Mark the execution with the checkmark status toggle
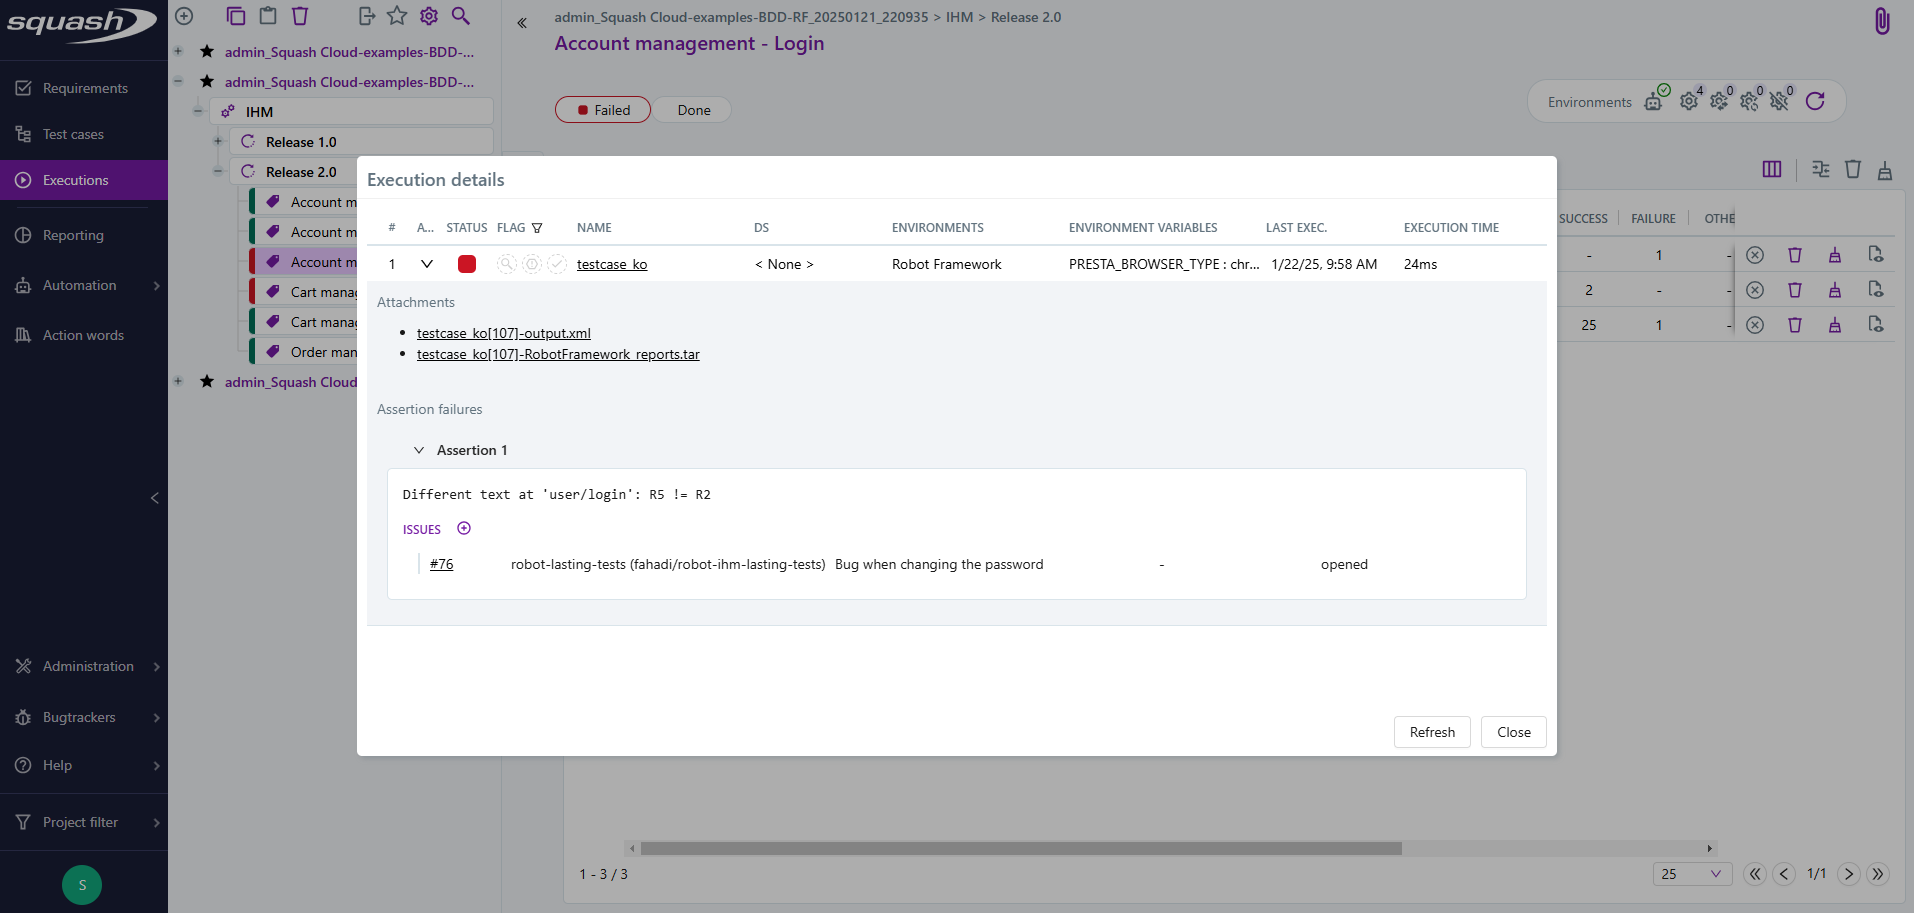1914x913 pixels. tap(557, 264)
